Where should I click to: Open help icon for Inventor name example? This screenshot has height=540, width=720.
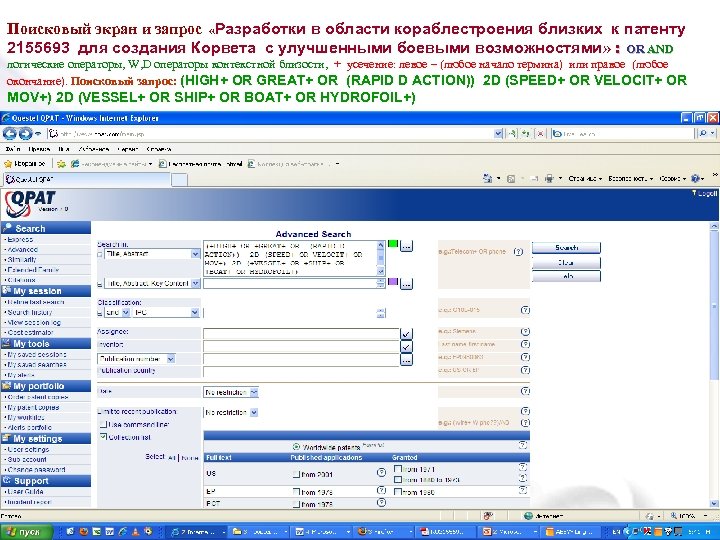(525, 344)
